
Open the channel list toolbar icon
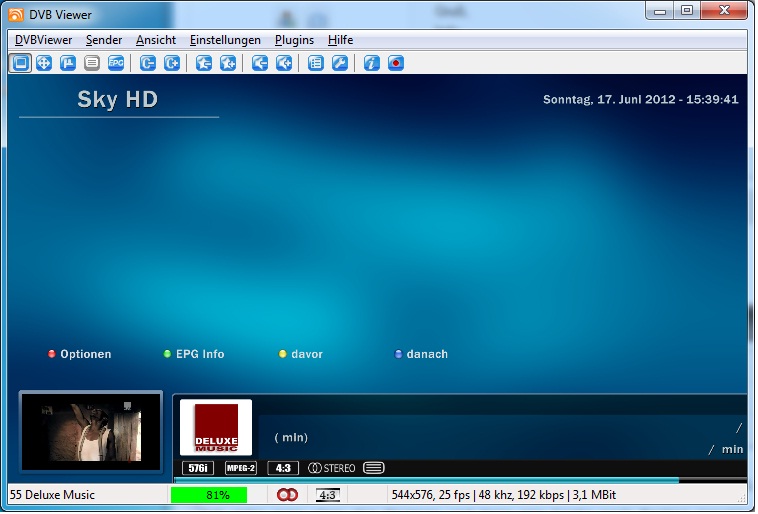coord(316,63)
